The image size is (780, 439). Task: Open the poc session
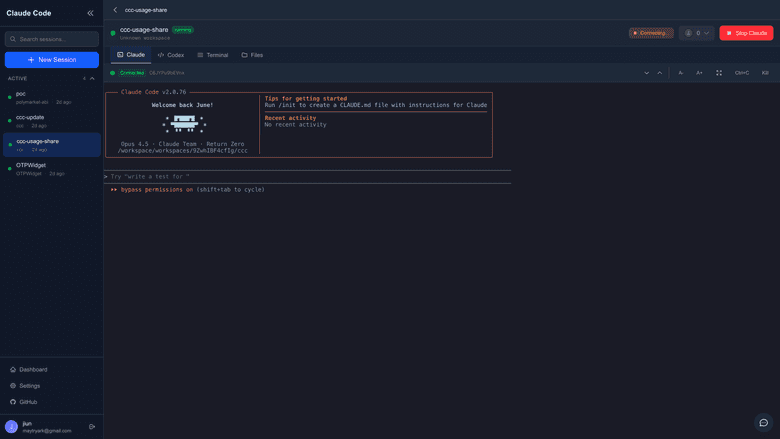(52, 97)
